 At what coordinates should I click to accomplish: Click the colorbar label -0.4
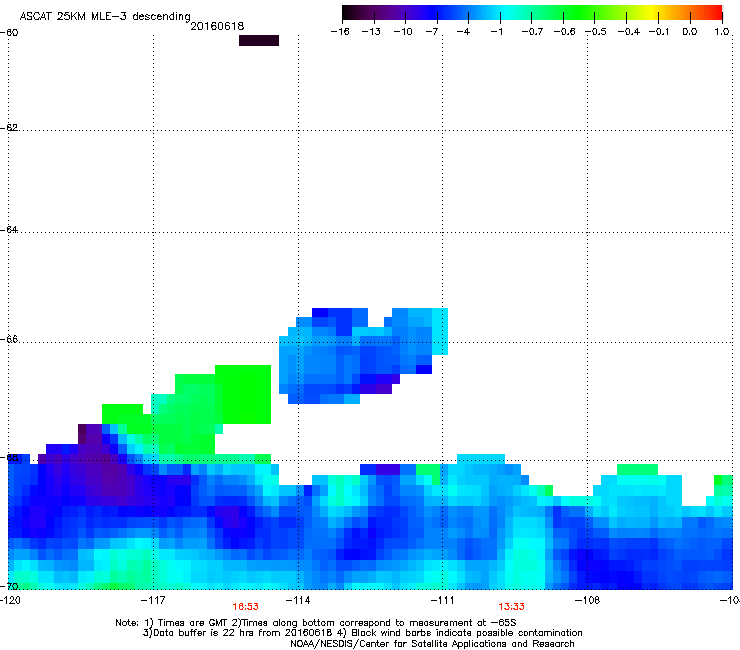629,32
